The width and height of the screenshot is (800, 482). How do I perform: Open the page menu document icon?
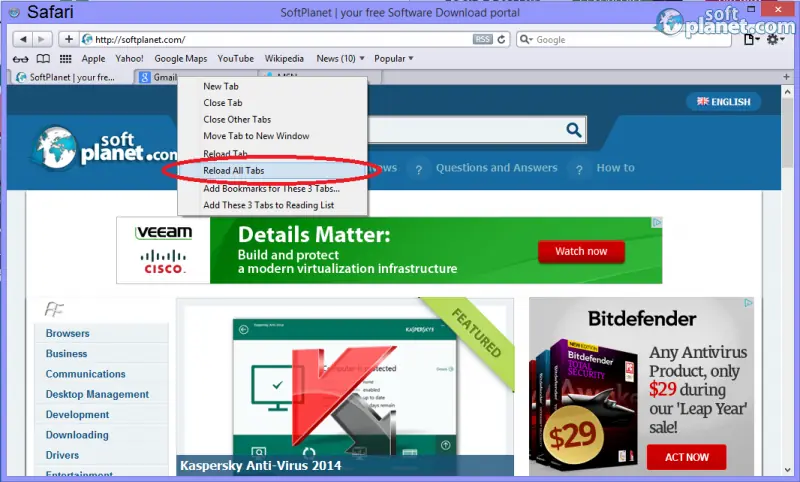(751, 40)
